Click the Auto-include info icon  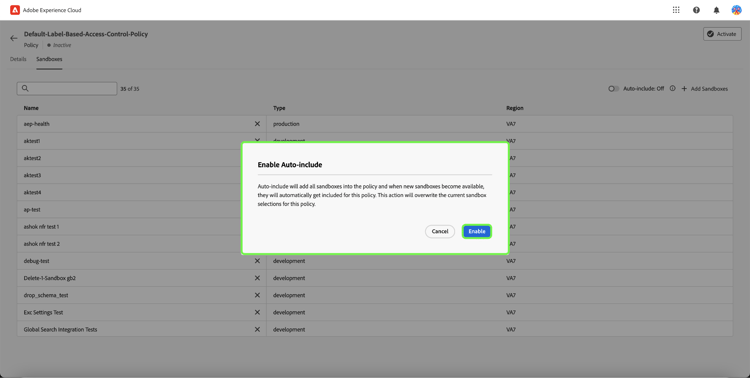point(673,89)
